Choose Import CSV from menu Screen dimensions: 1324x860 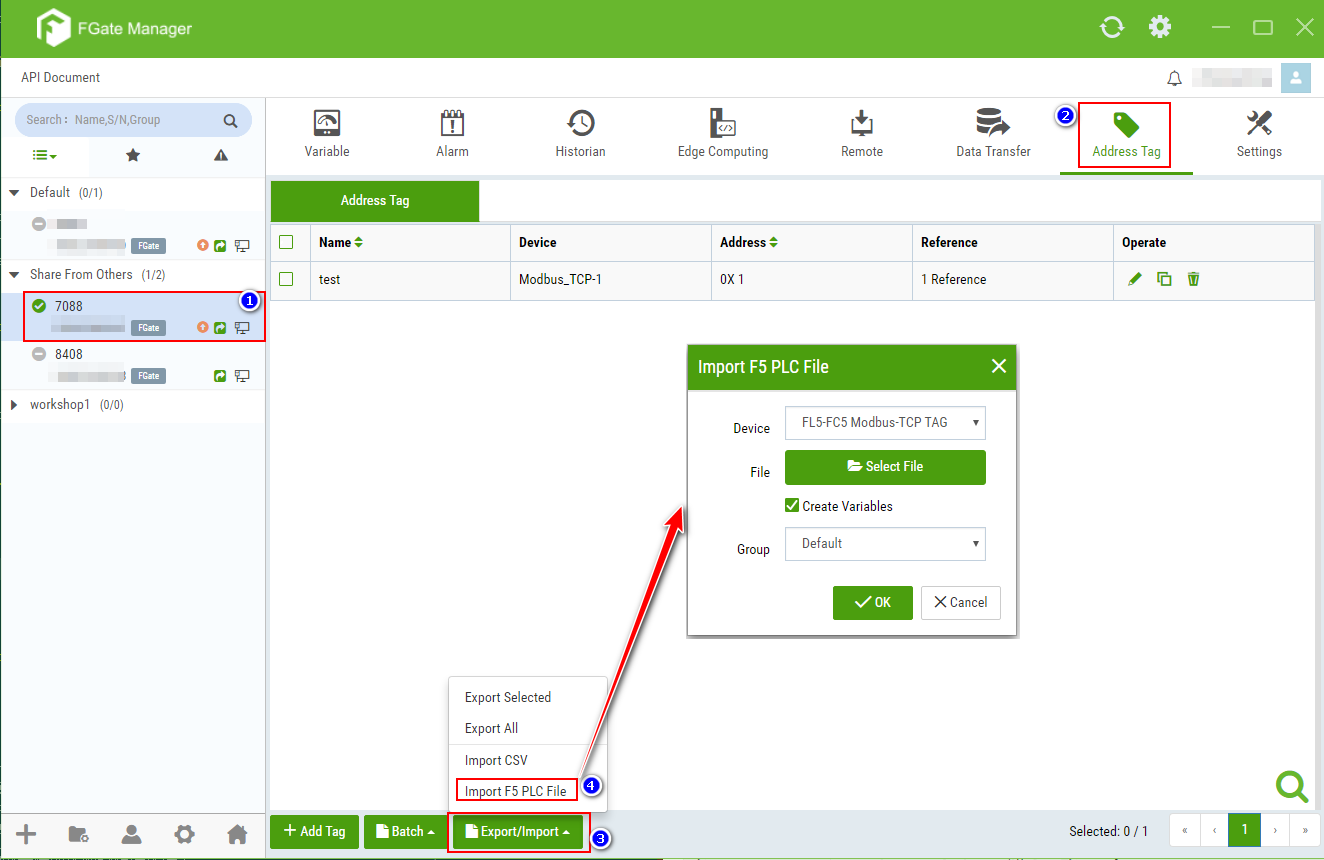[x=496, y=760]
